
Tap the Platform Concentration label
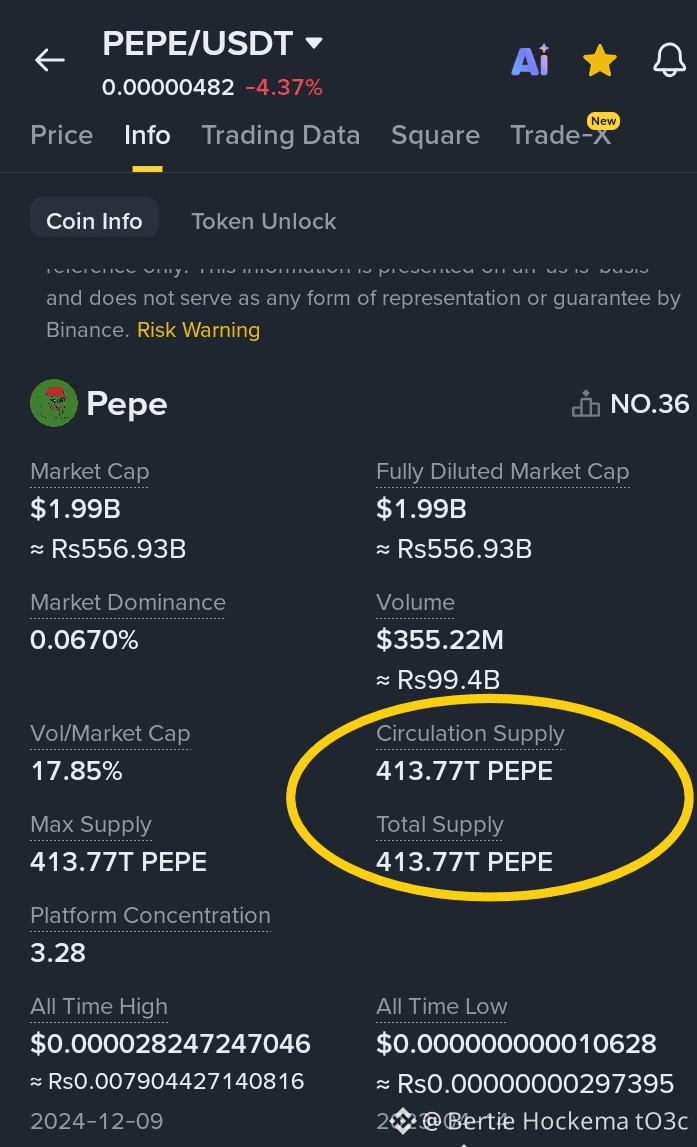pyautogui.click(x=150, y=915)
